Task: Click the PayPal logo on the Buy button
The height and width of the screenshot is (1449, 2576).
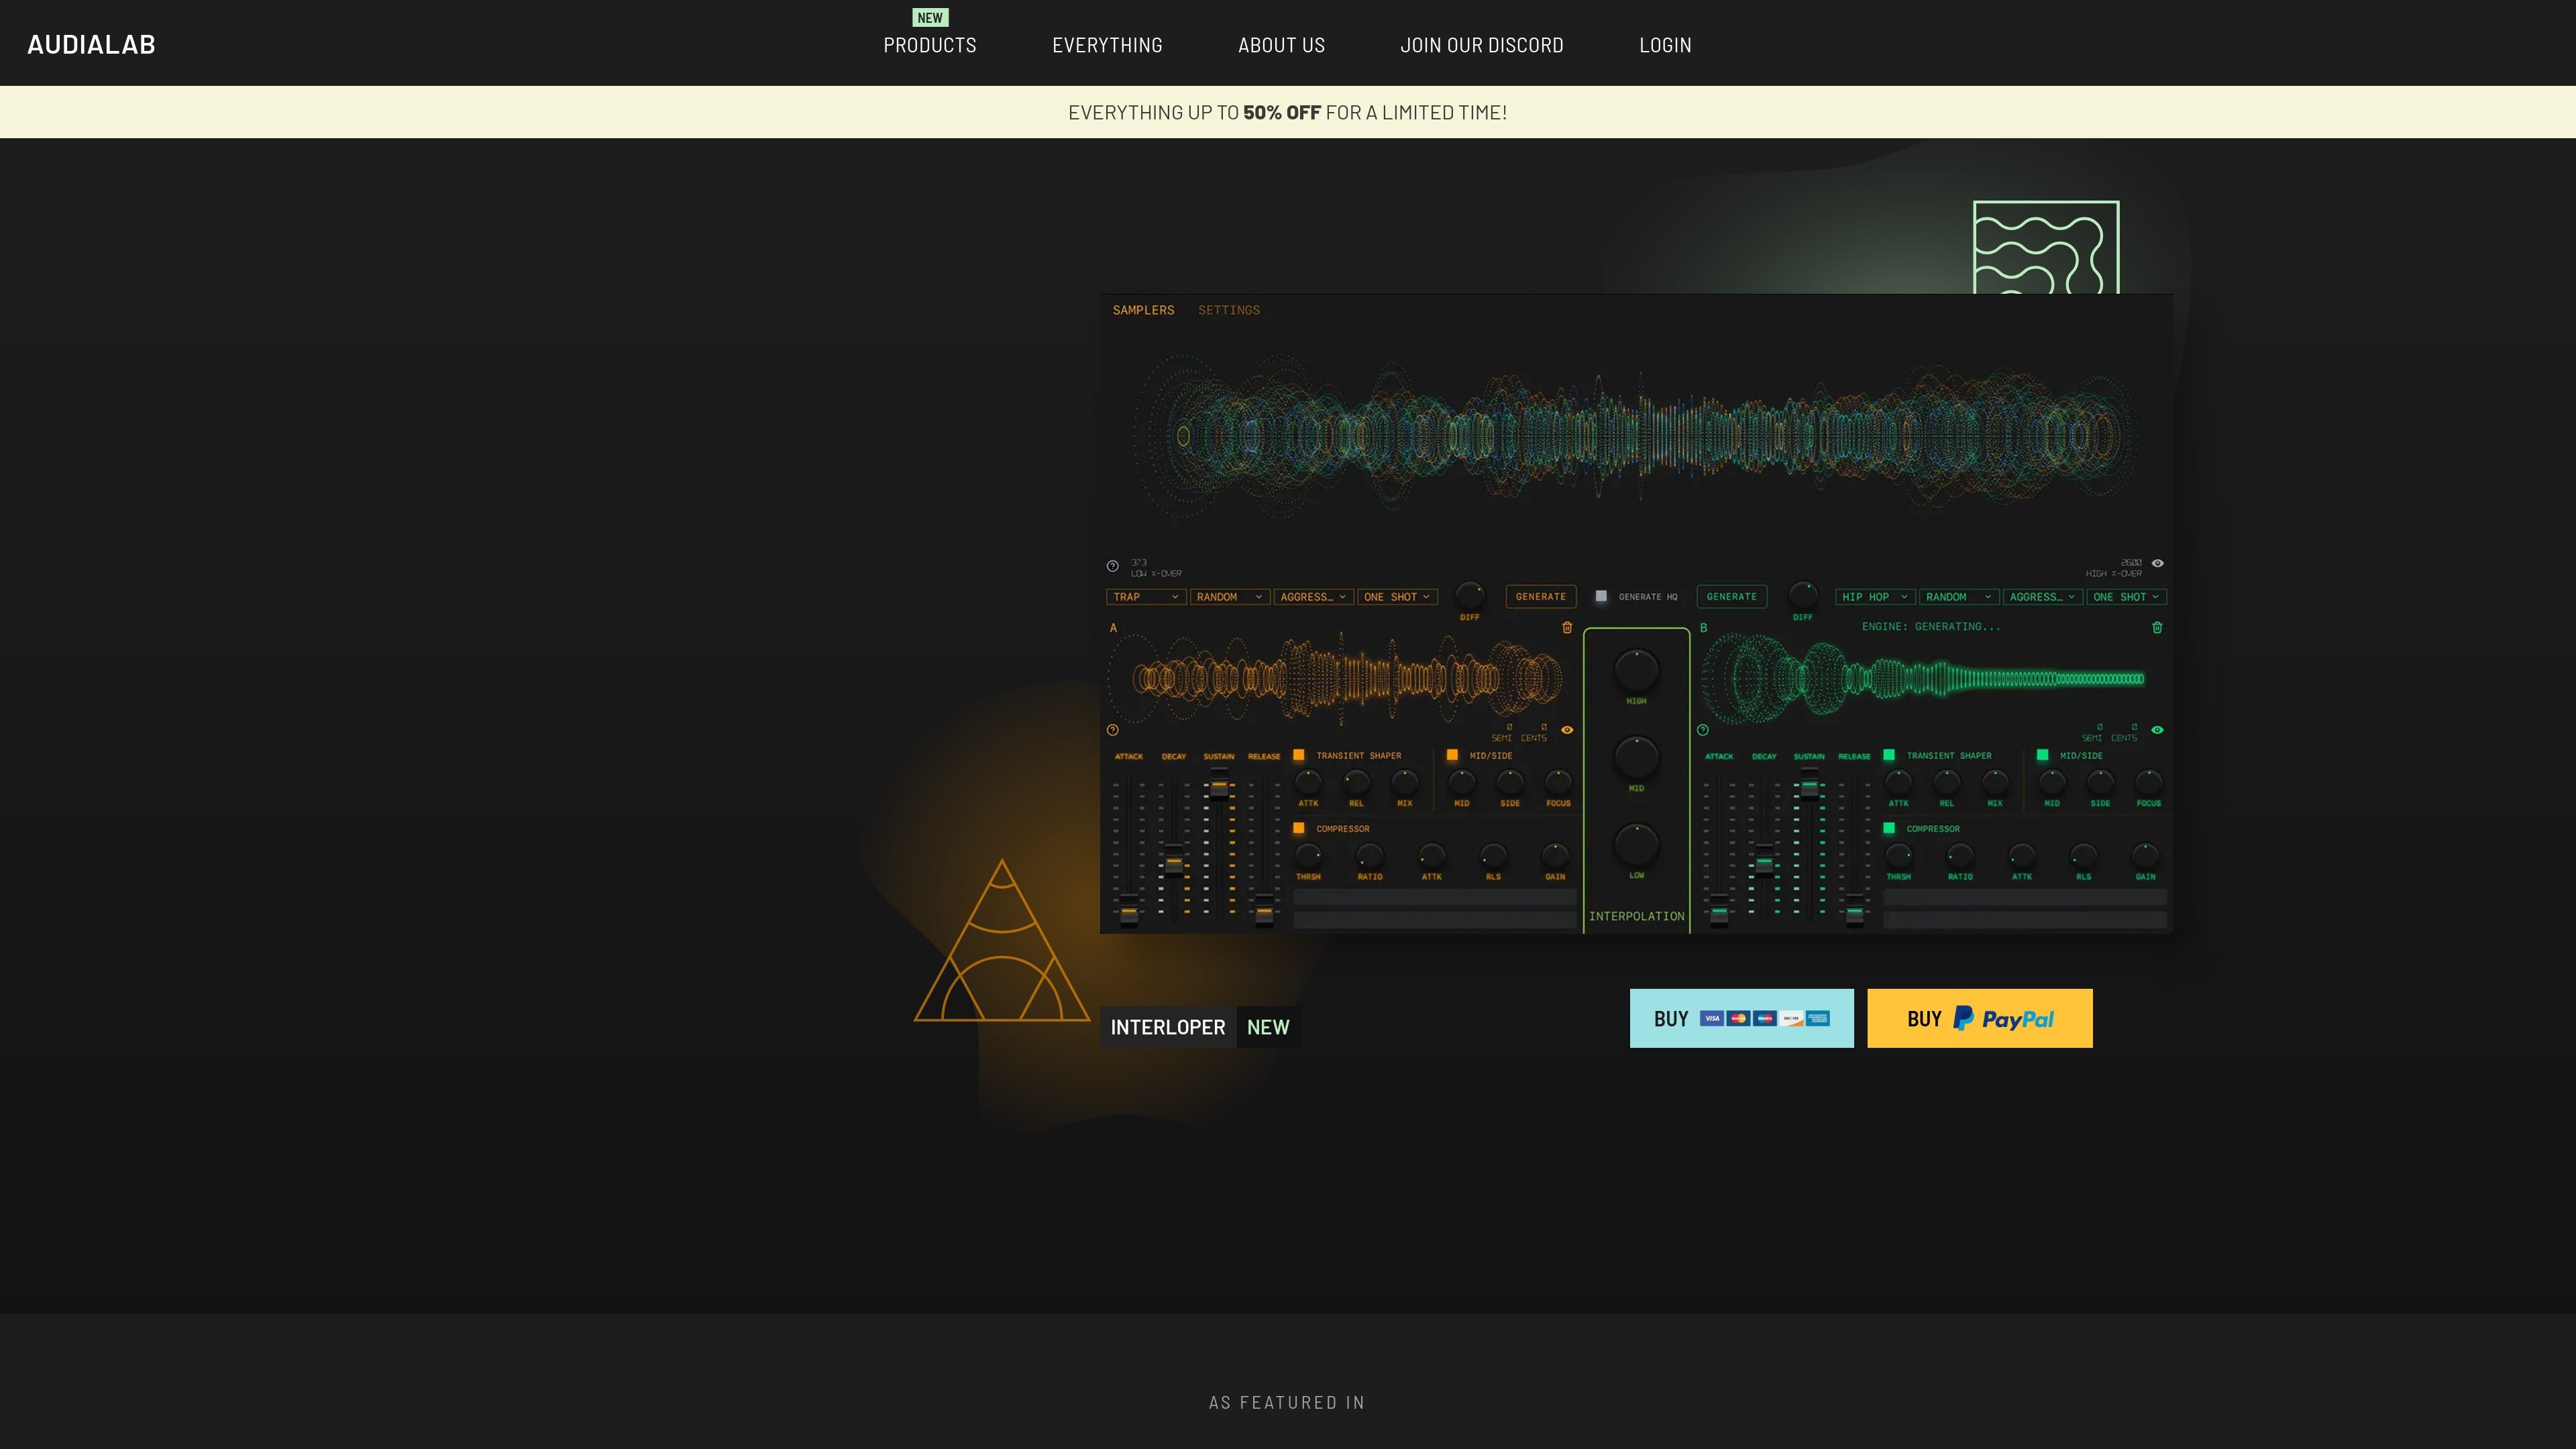Action: click(2004, 1018)
